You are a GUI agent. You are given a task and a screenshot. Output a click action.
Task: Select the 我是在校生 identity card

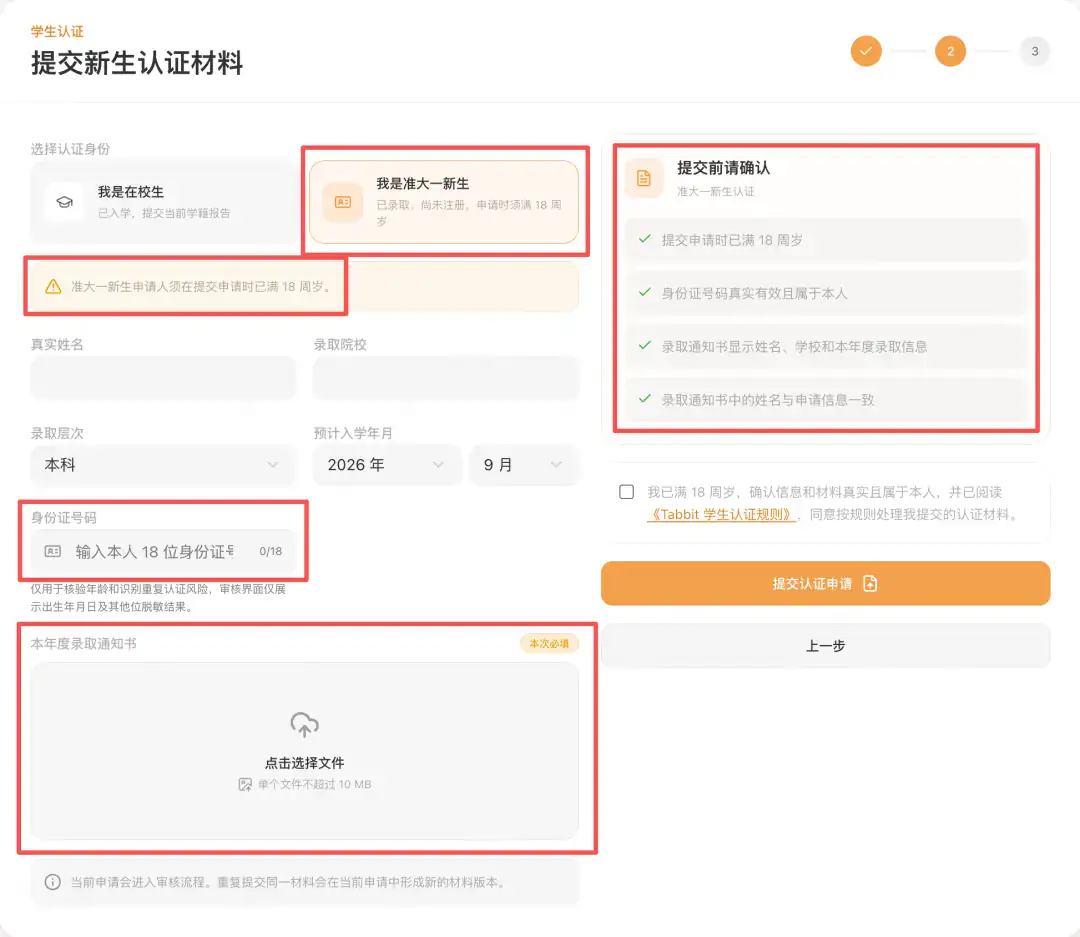tap(164, 202)
